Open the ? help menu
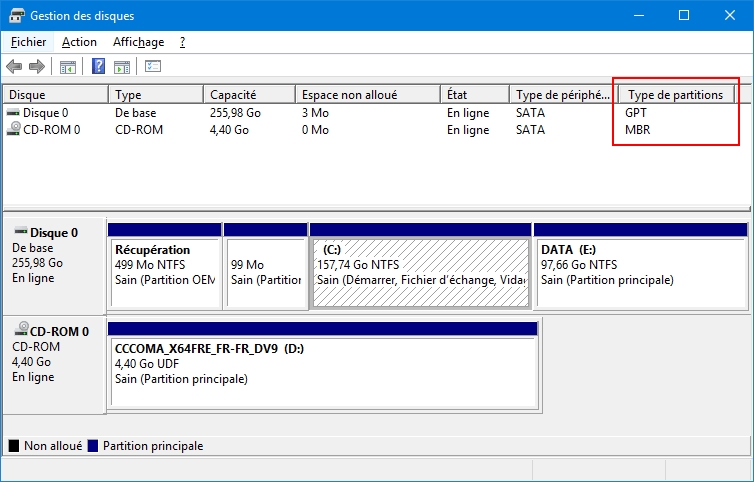 pos(182,42)
